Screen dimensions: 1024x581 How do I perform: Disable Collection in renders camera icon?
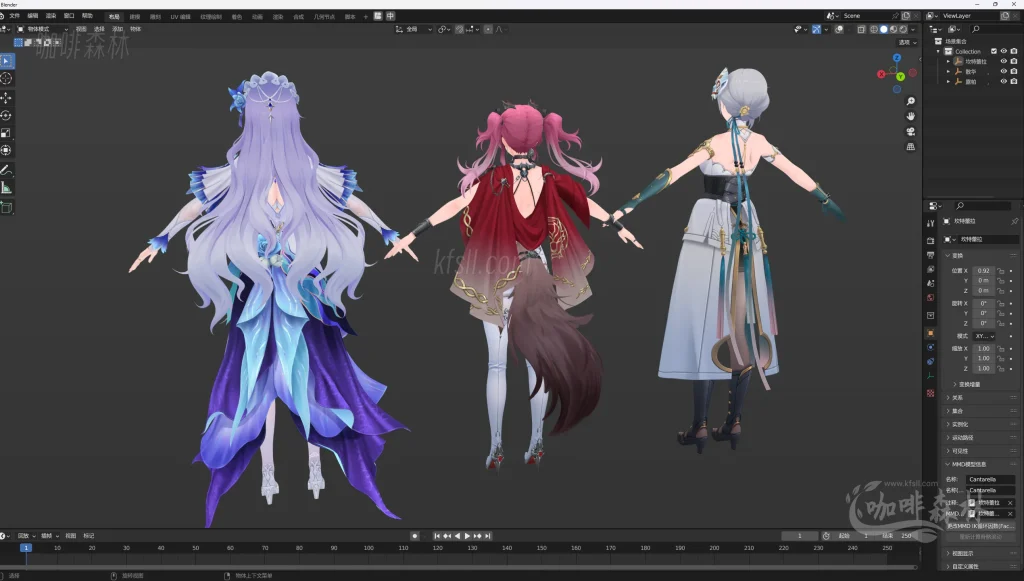click(x=1014, y=51)
